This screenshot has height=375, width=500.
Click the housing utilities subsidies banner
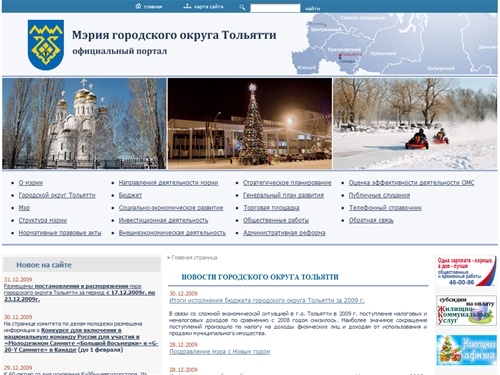click(466, 310)
